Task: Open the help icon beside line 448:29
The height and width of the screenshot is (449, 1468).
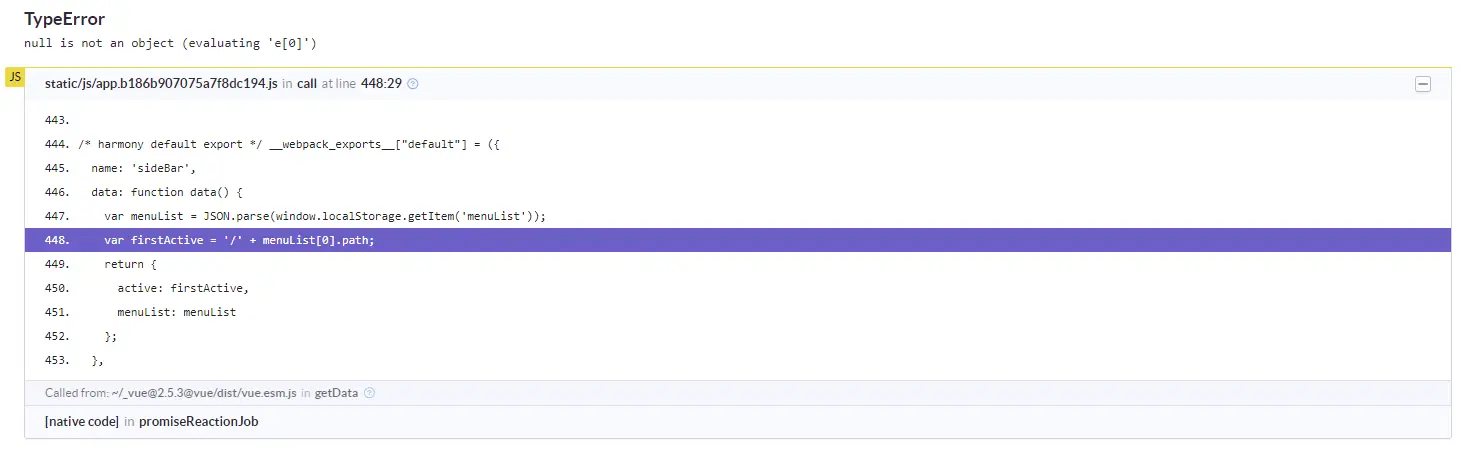Action: (413, 84)
